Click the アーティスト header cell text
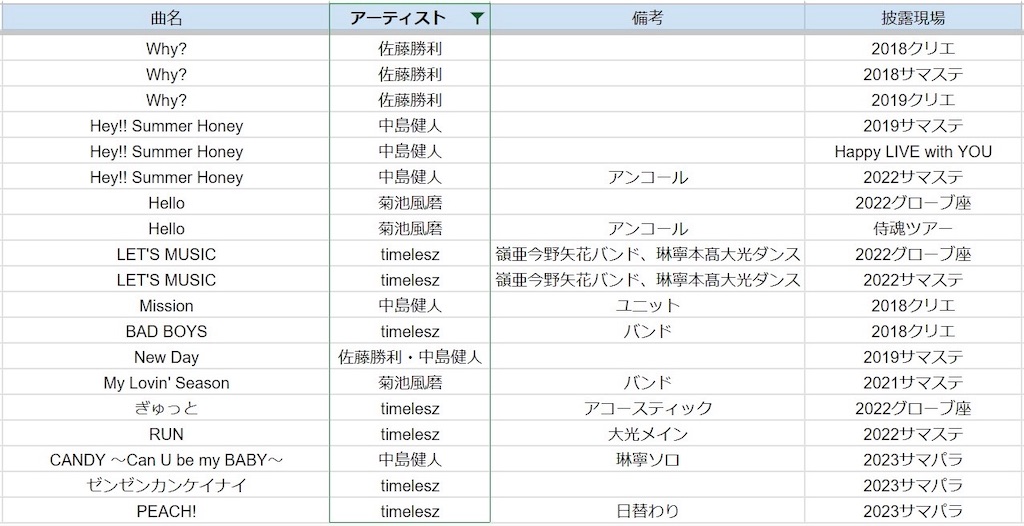1024x526 pixels. coord(398,18)
